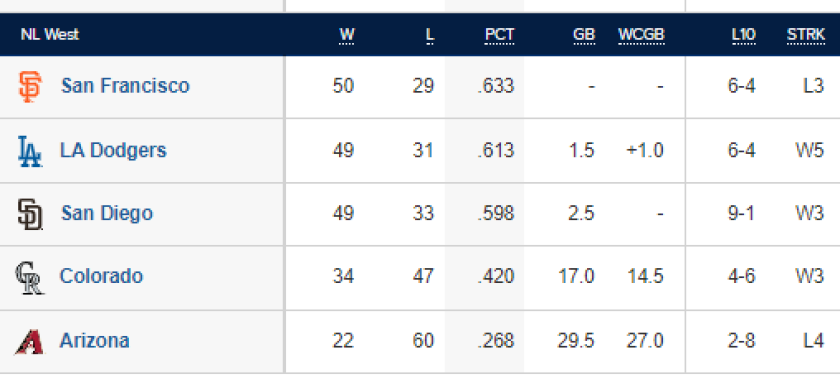Click the NL West division header
Screen dimensions: 840x379
50,35
